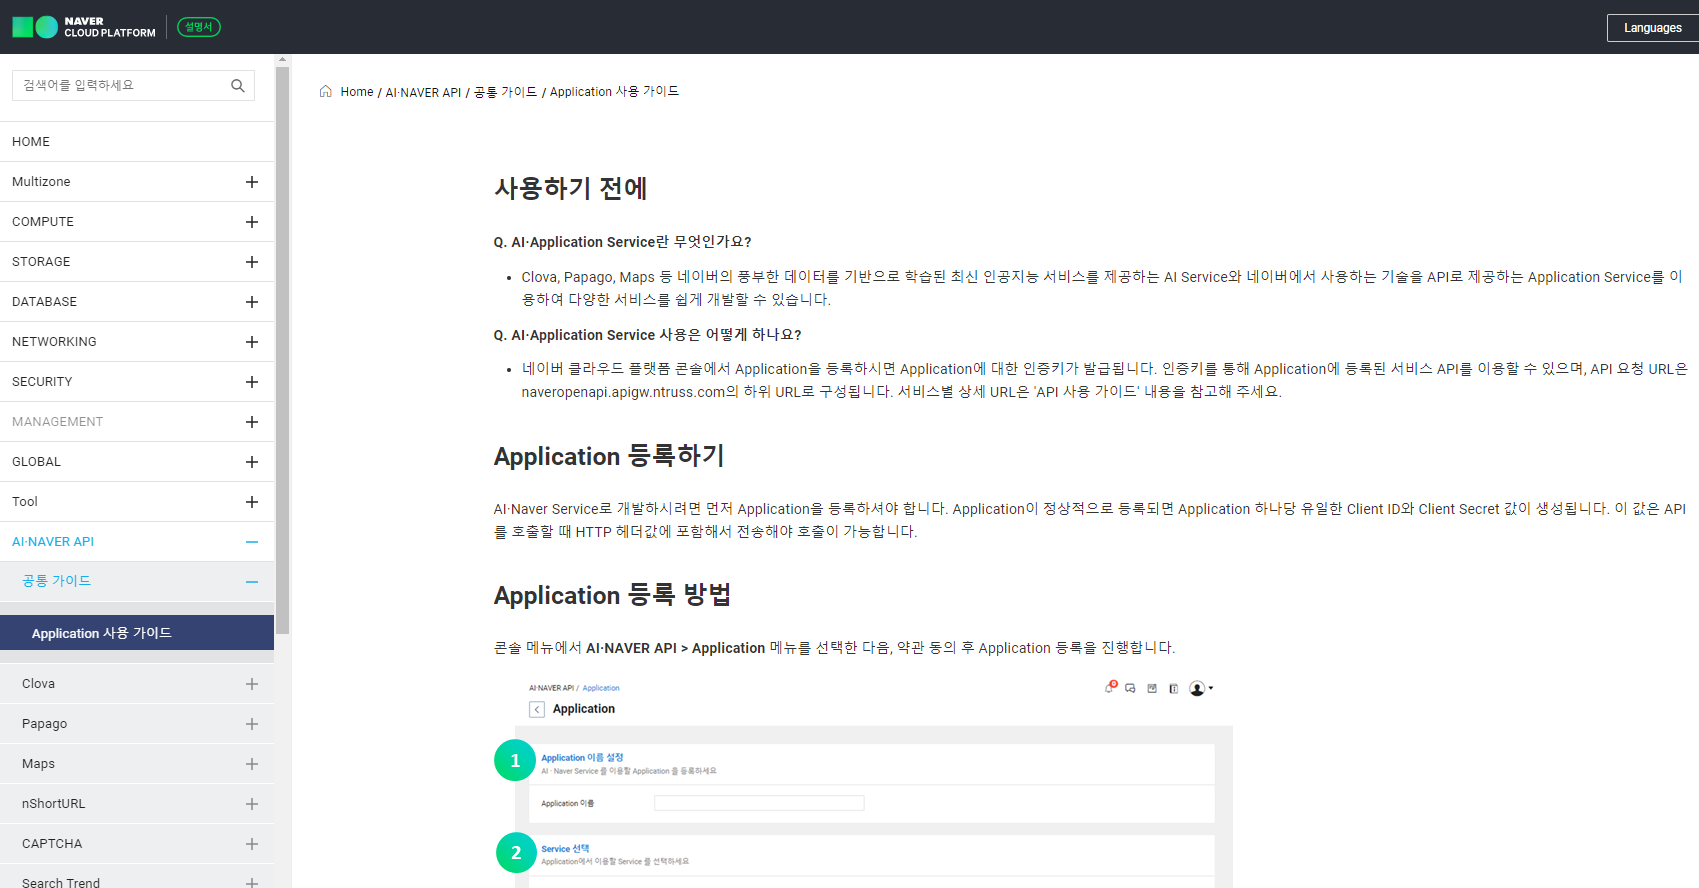1699x888 pixels.
Task: Select Application 사용 가이드 menu item
Action: coord(137,633)
